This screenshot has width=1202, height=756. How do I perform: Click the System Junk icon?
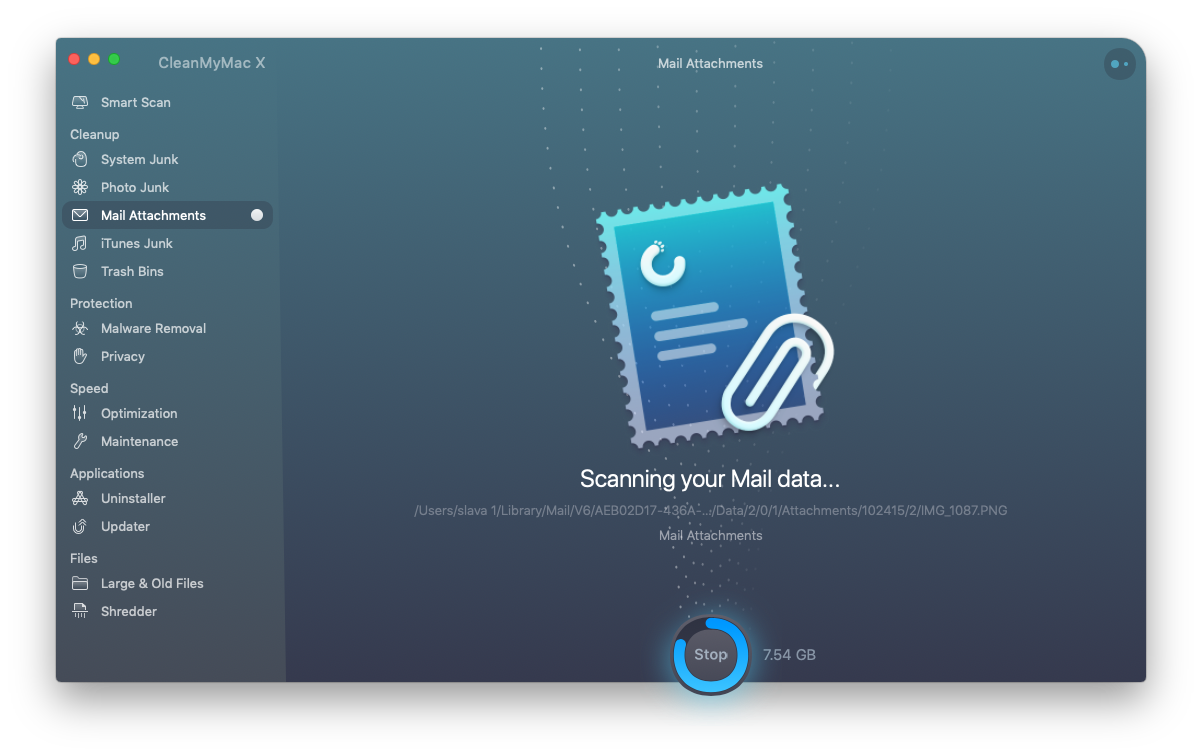click(x=80, y=159)
